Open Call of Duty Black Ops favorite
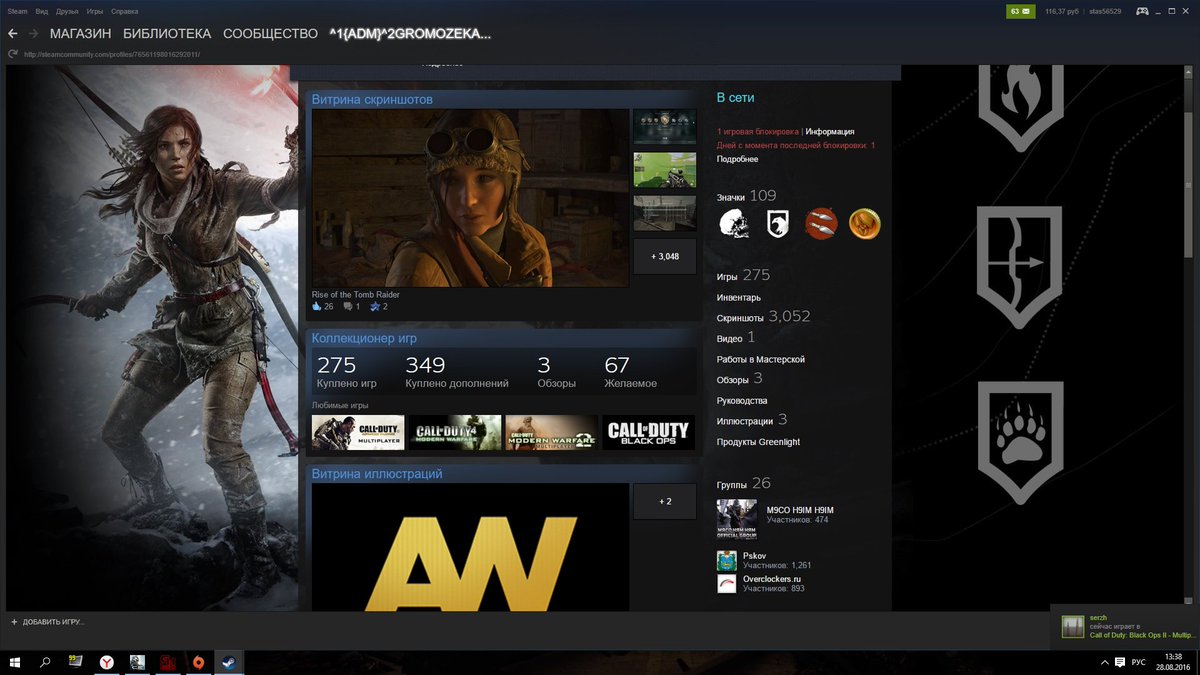Viewport: 1200px width, 675px height. pyautogui.click(x=648, y=432)
